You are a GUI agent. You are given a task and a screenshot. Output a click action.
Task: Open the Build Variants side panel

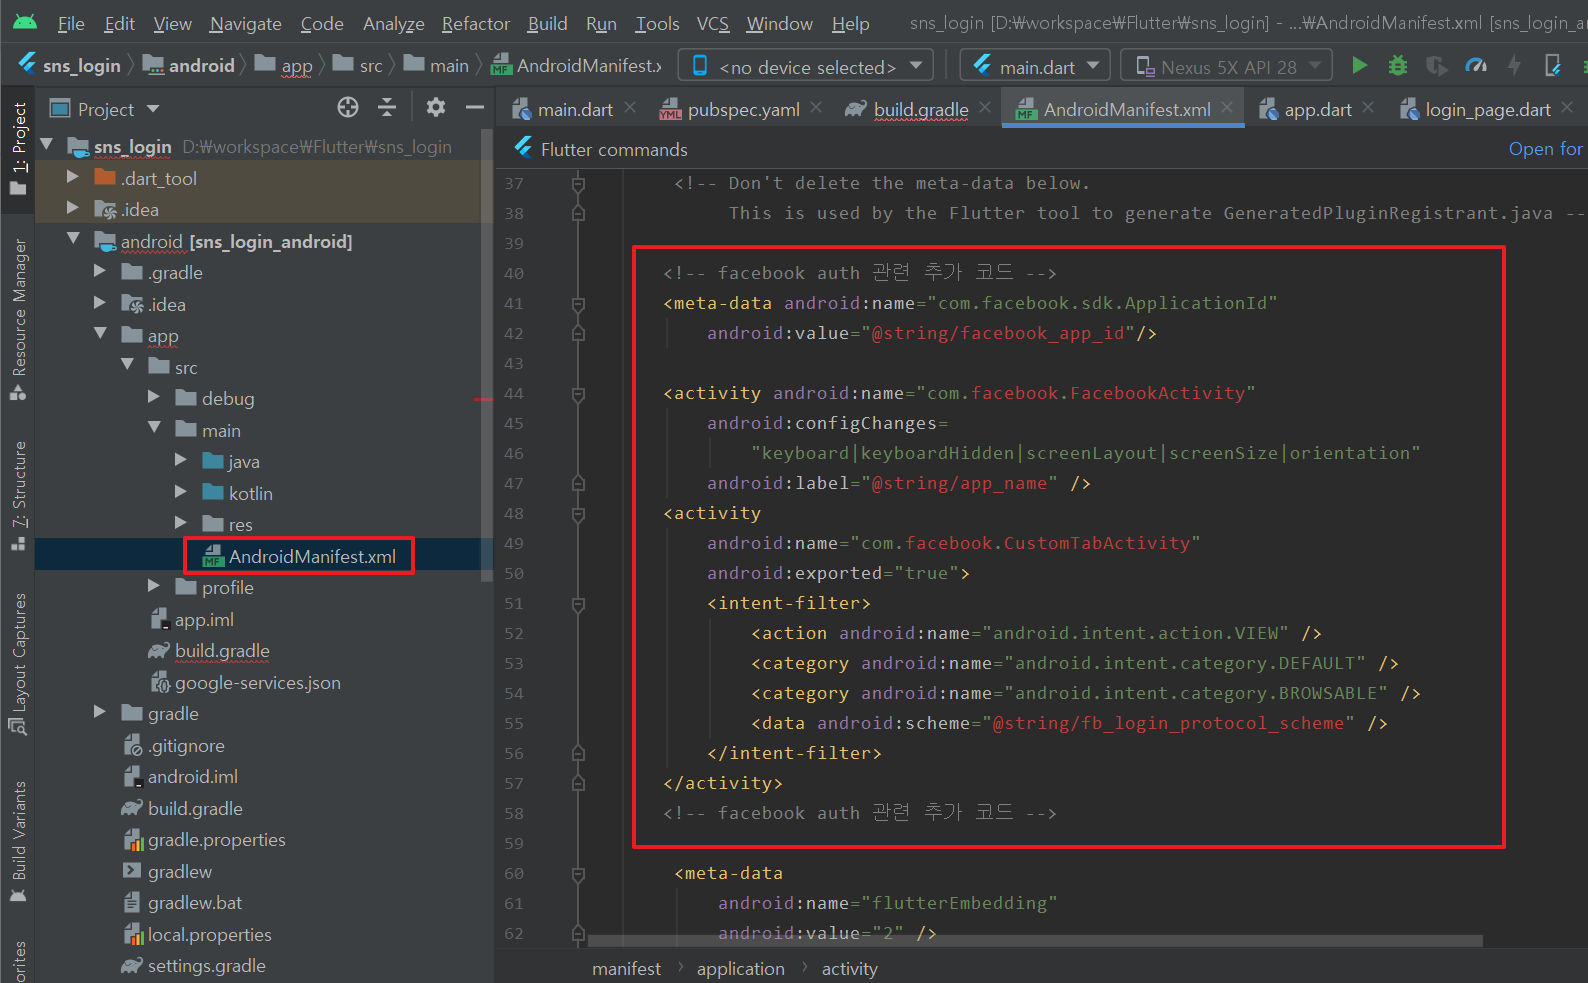18,842
